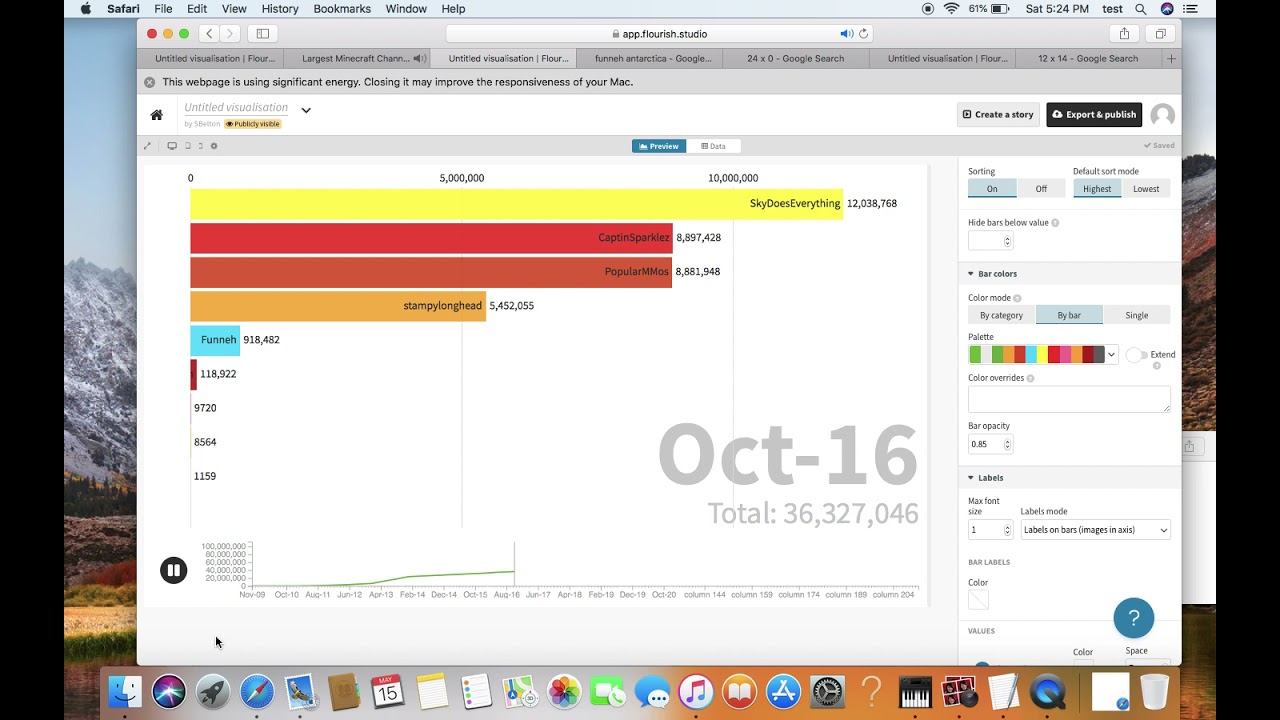Screen dimensions: 1280x720
Task: Switch to funneh antarctica Google tab
Action: tap(650, 59)
